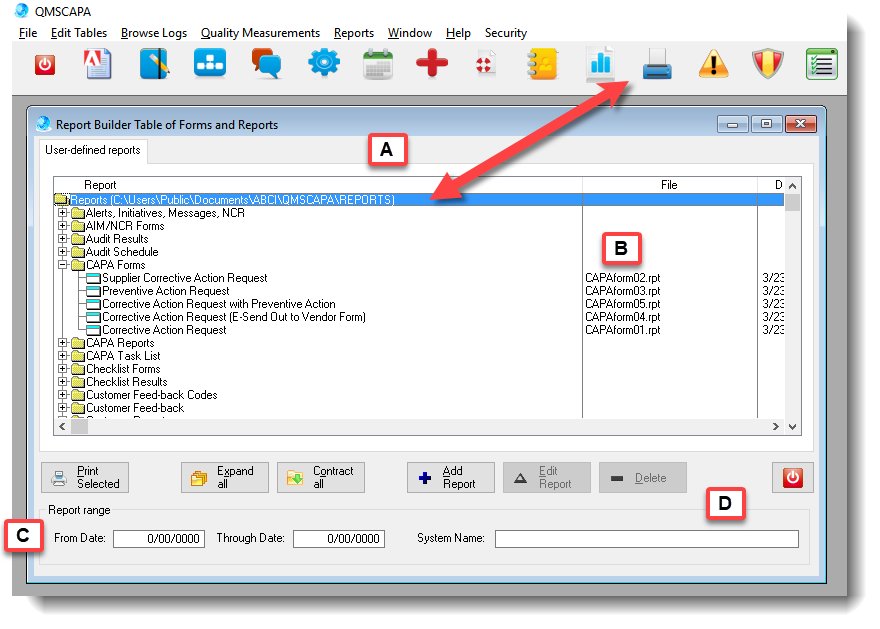Screen dimensions: 880x629
Task: Click the printer reports toolbar icon
Action: point(657,65)
